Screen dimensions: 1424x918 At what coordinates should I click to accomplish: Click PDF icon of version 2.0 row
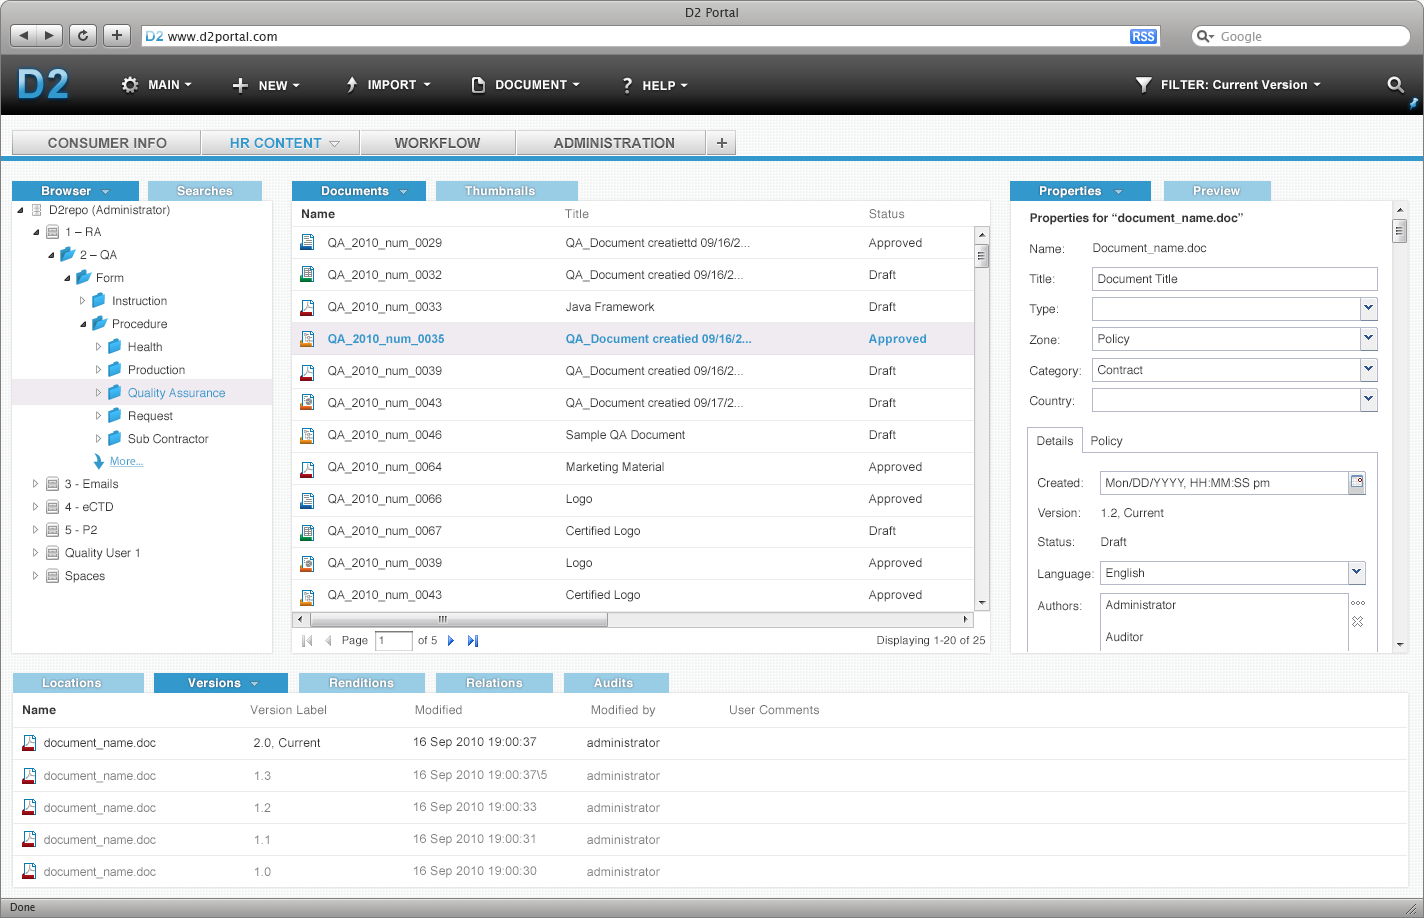29,742
